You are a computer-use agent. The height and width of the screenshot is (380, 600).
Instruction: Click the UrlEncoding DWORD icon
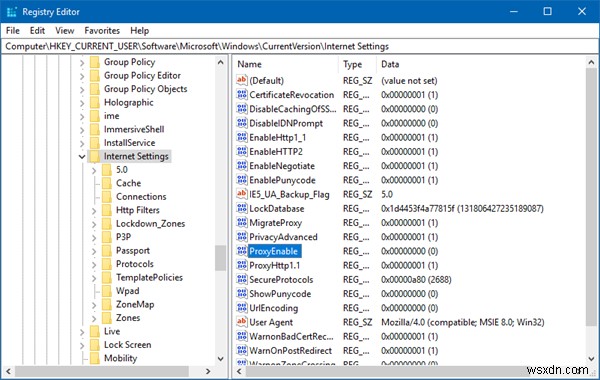241,308
